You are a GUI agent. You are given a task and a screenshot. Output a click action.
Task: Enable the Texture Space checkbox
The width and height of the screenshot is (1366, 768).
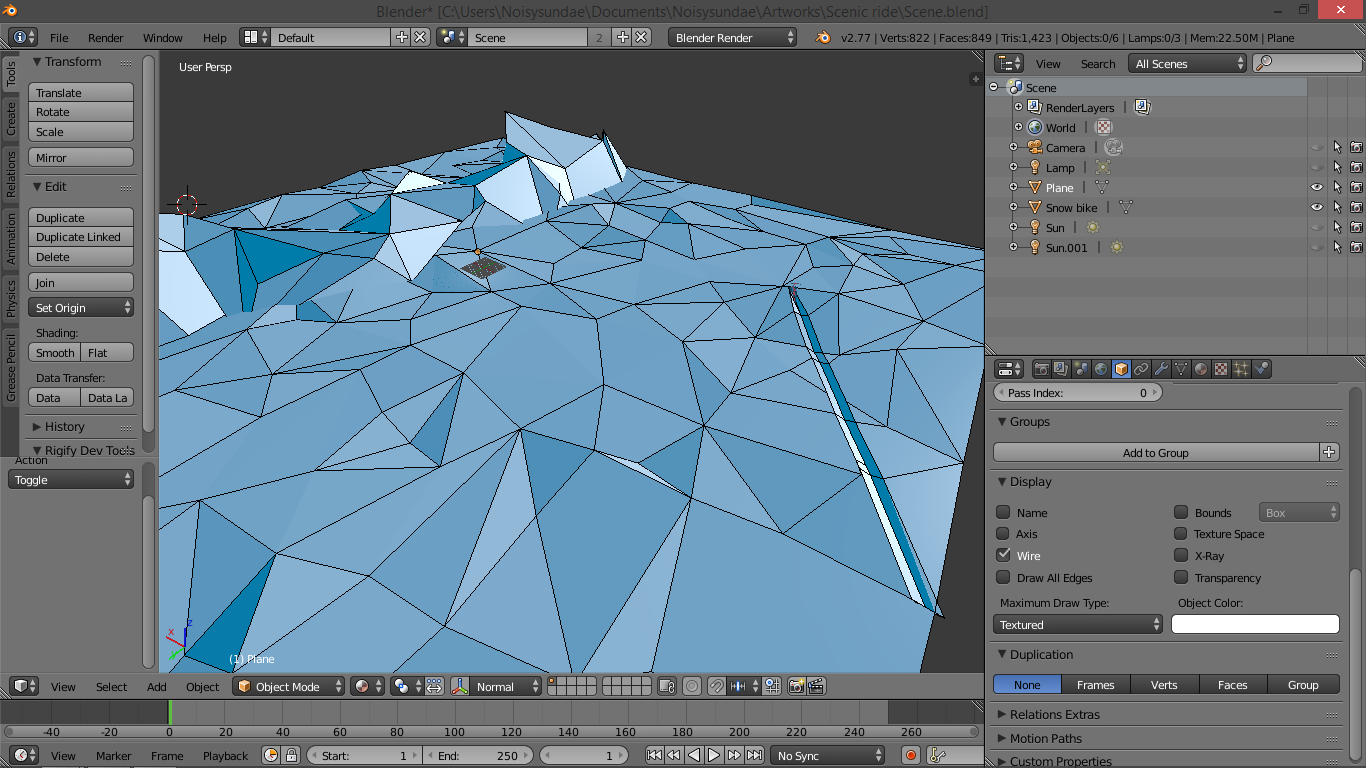coord(1181,534)
